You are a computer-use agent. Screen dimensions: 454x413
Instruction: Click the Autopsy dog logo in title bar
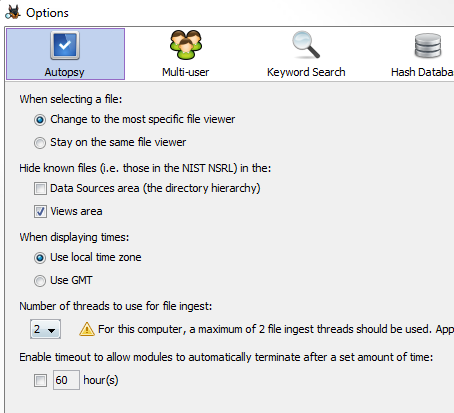(13, 12)
